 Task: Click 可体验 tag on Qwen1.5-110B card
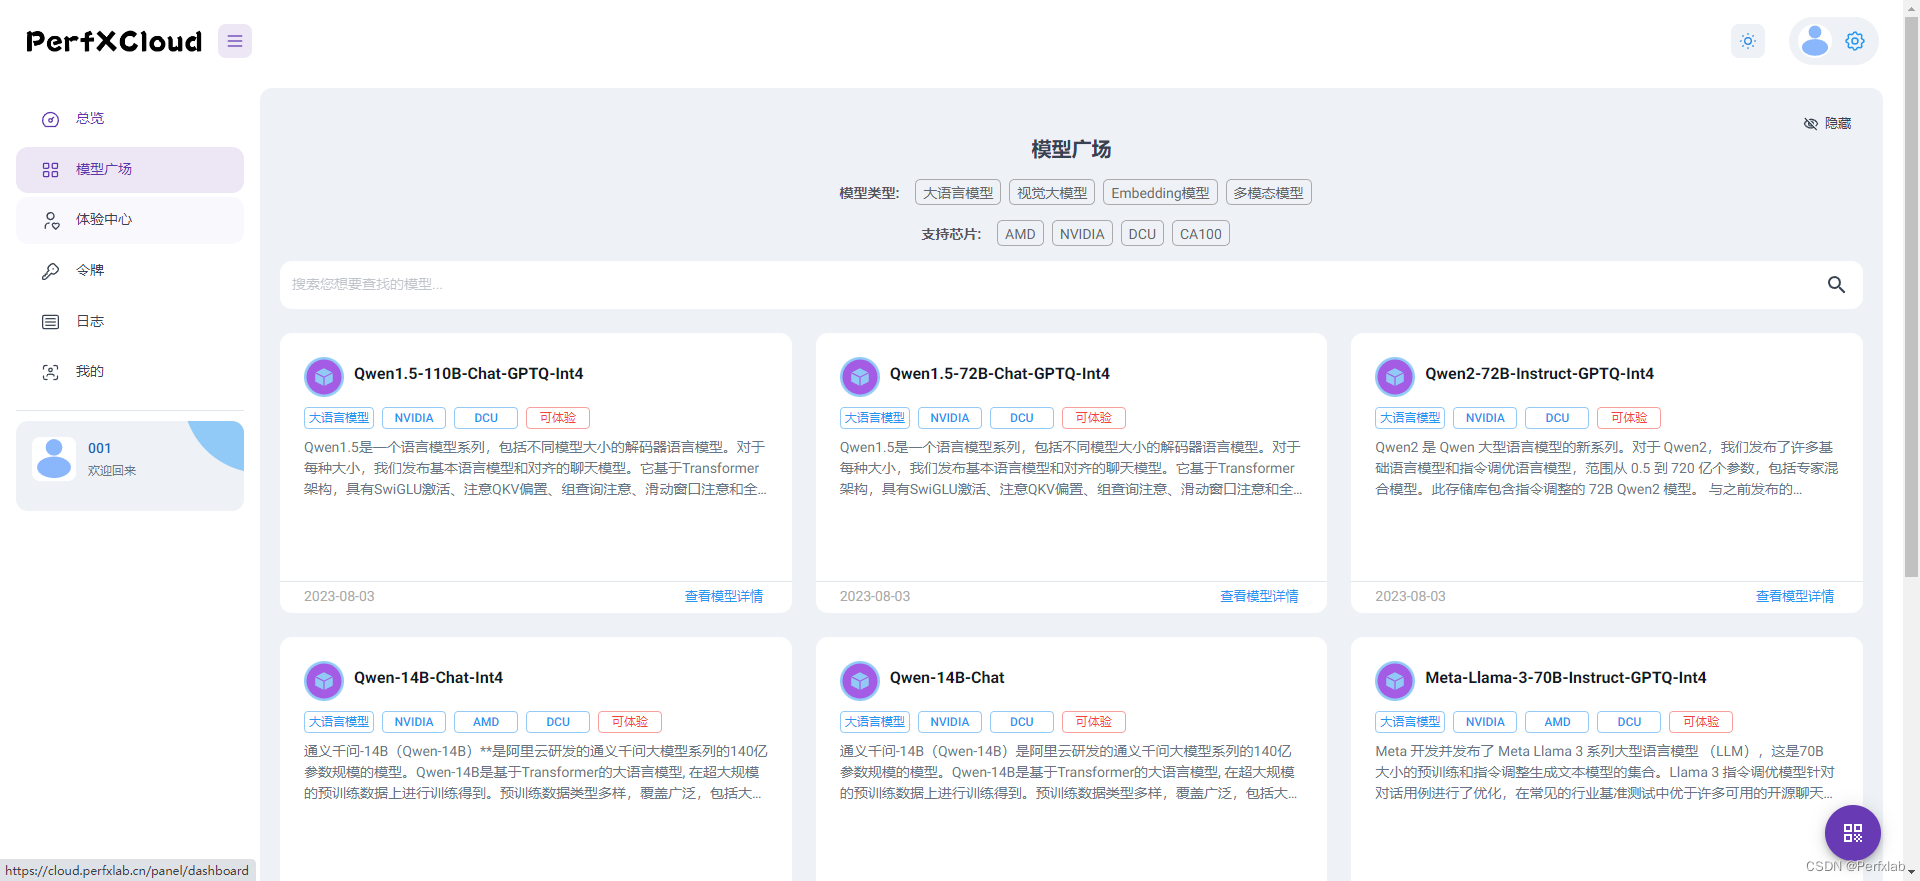tap(558, 418)
